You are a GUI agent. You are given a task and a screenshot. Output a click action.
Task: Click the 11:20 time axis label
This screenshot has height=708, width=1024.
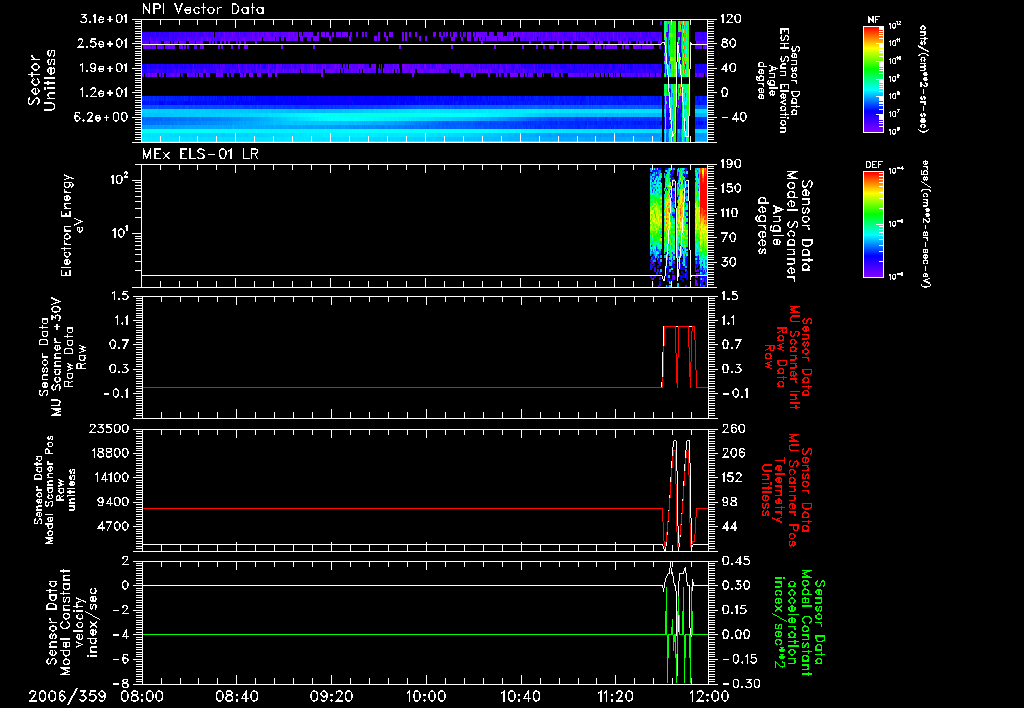(x=615, y=696)
